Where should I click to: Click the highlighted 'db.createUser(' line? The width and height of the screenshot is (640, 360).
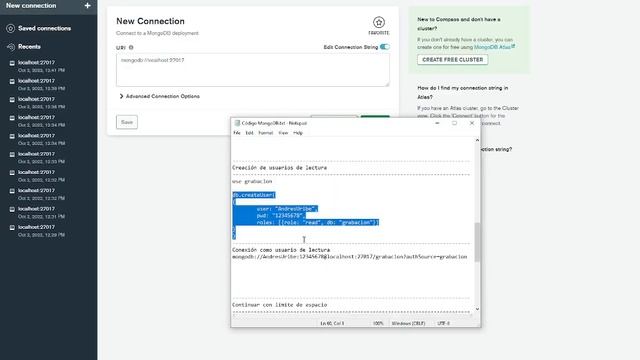[x=254, y=195]
